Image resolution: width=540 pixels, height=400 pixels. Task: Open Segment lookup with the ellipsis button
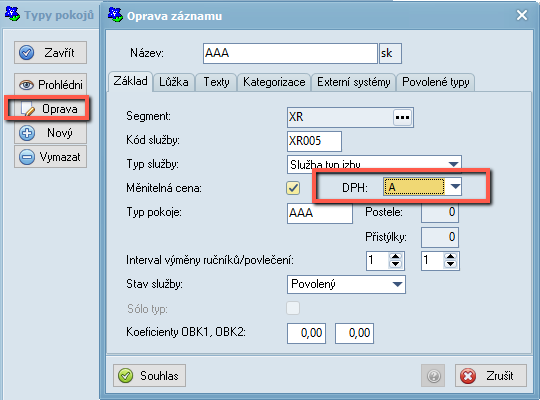coord(402,117)
